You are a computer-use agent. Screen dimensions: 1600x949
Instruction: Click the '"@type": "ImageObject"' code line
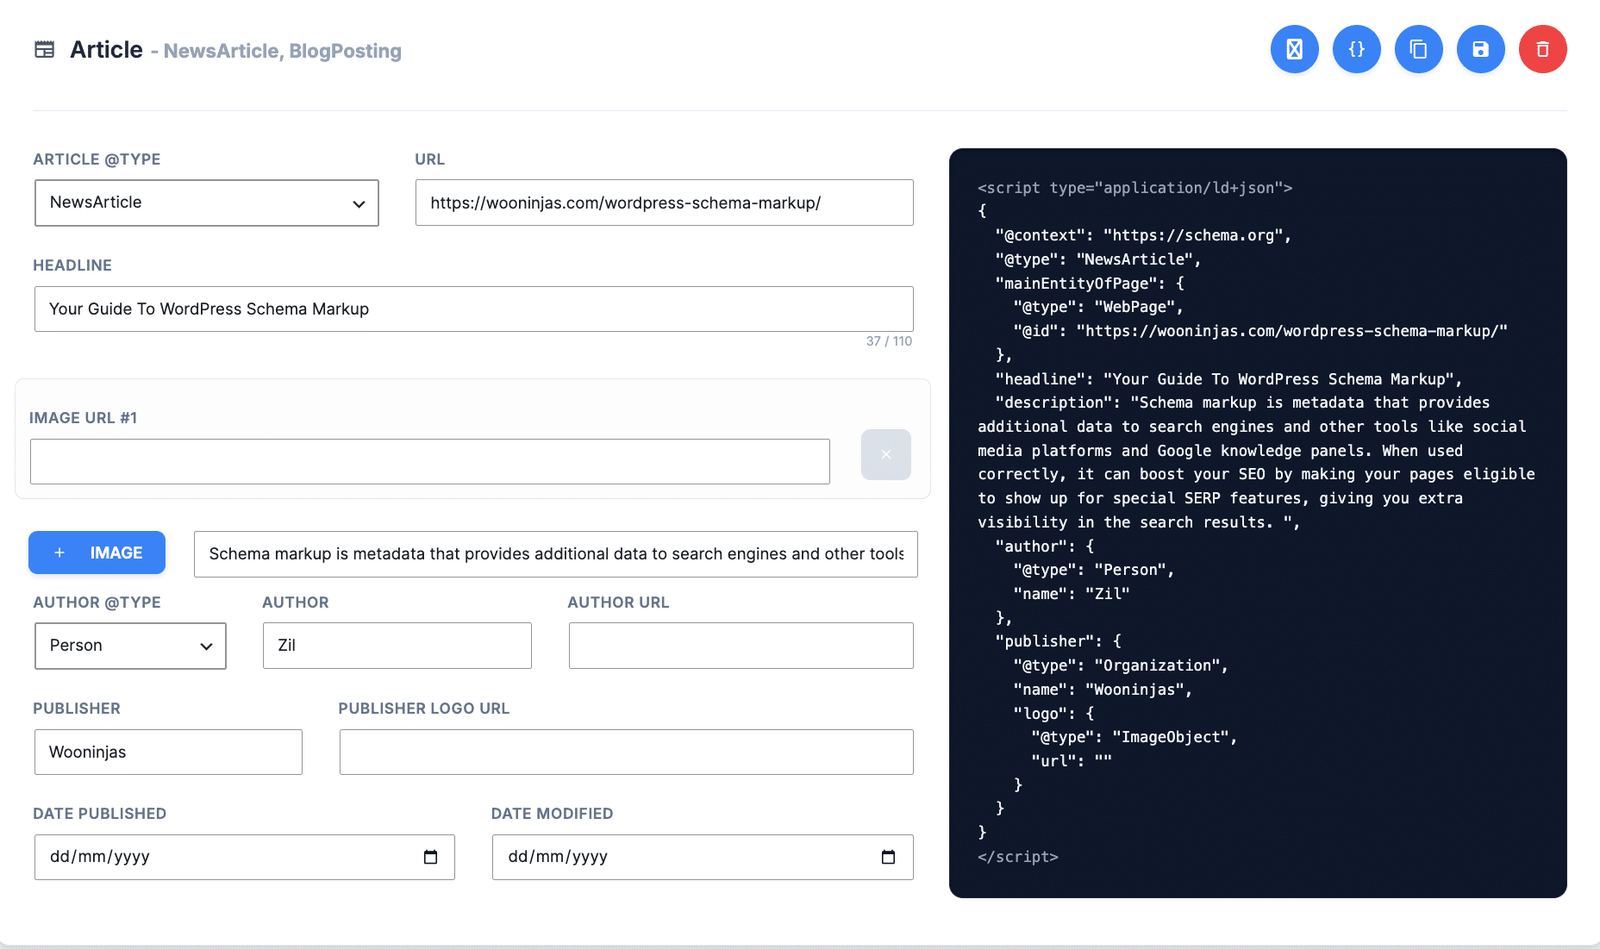pyautogui.click(x=1134, y=737)
